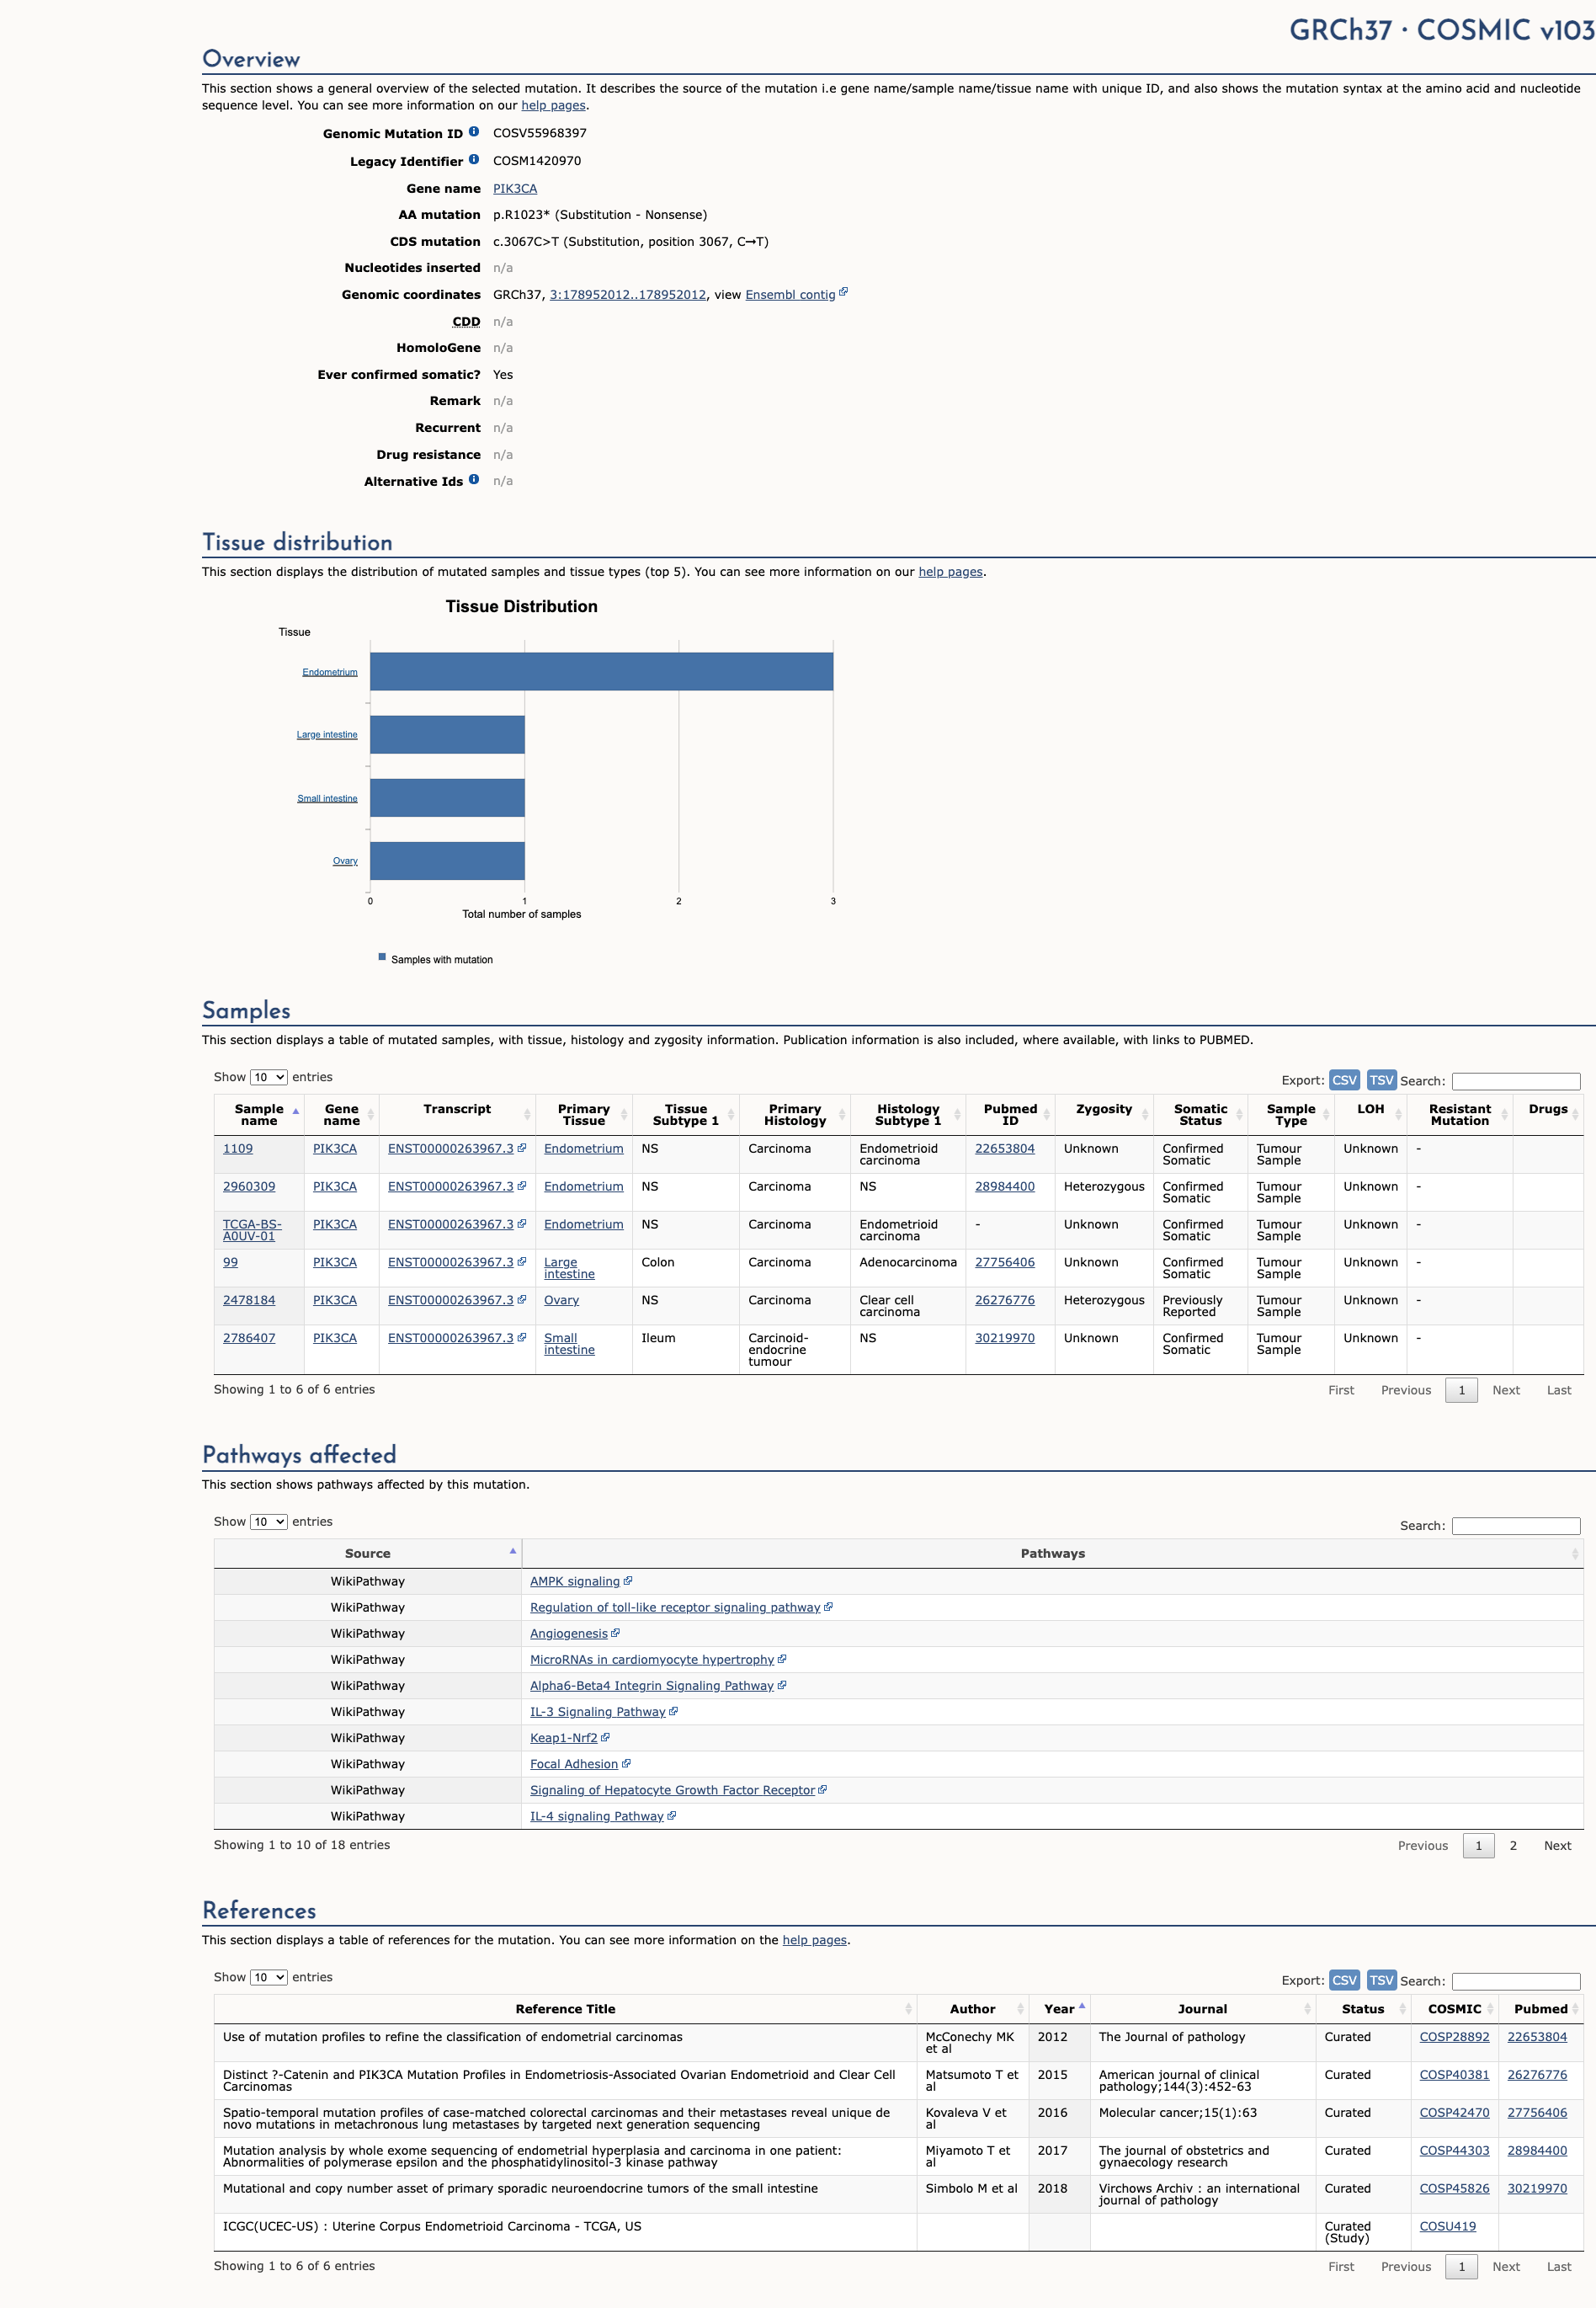Click external link icon beside Keap1-Nrf2
This screenshot has width=1596, height=2308.
(x=605, y=1738)
